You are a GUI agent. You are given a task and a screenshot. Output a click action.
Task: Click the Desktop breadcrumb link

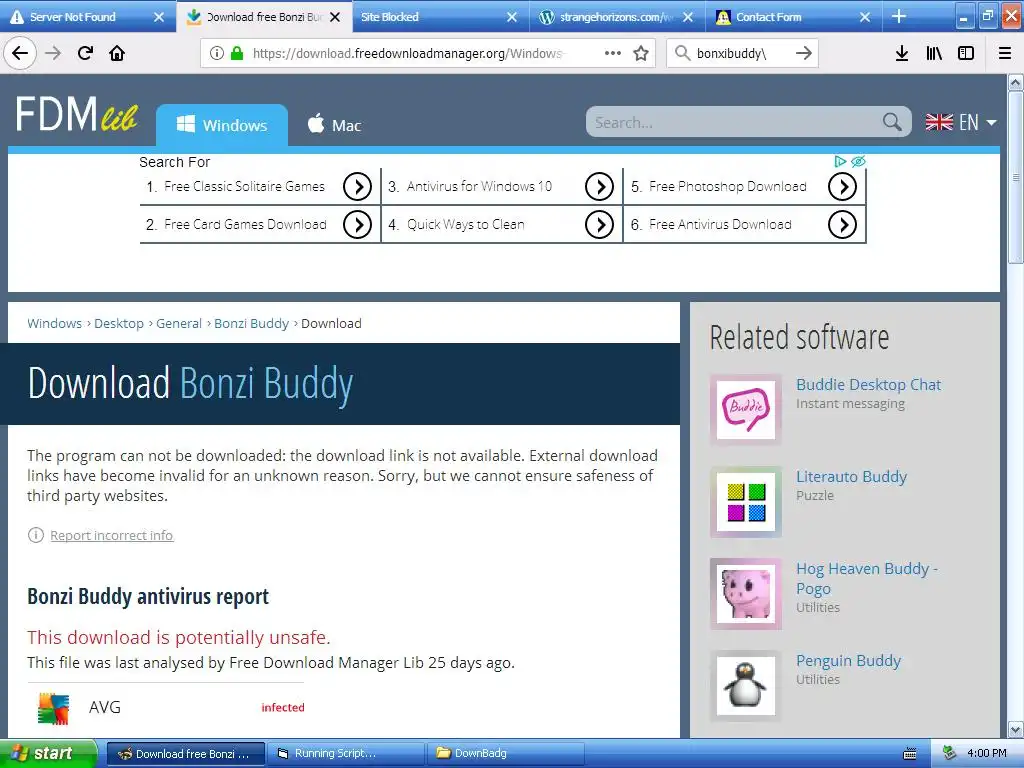click(119, 323)
